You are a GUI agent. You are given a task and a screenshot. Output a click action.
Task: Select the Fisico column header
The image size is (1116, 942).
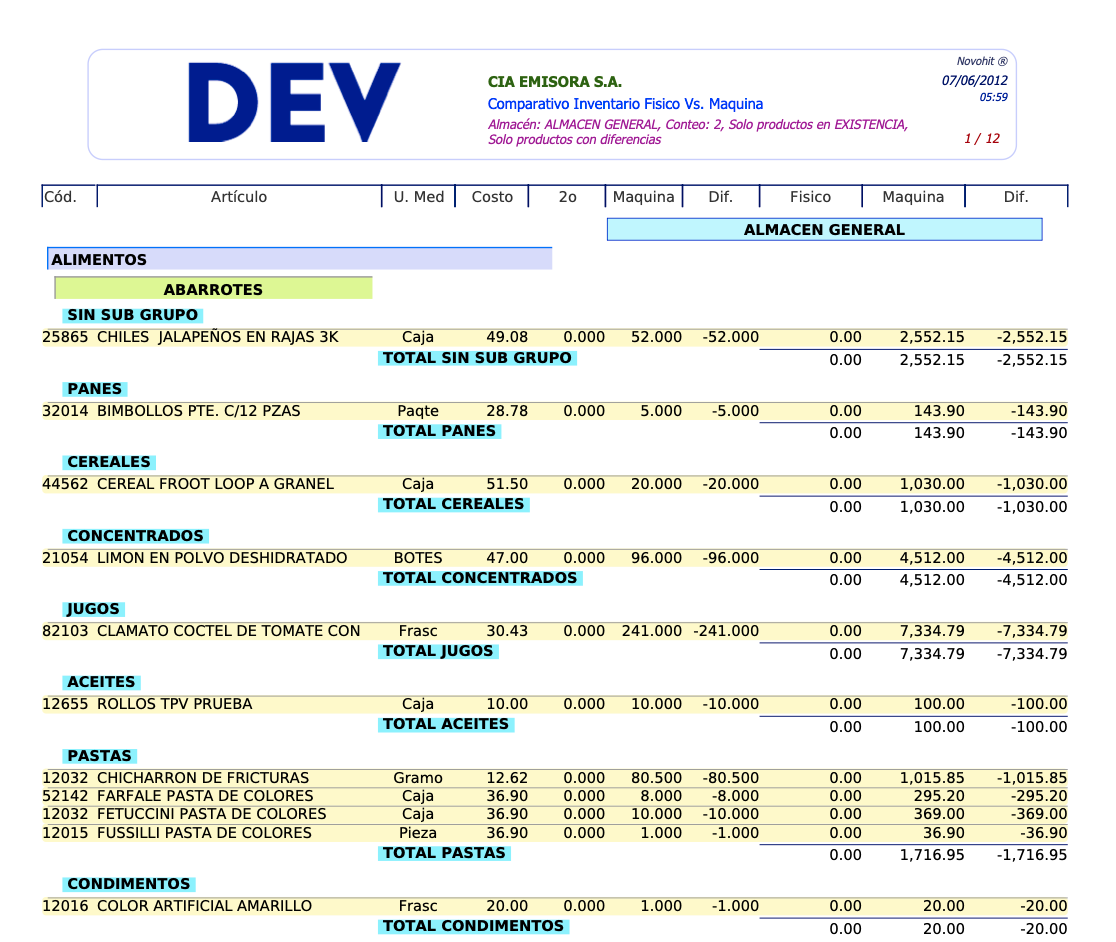tap(810, 197)
